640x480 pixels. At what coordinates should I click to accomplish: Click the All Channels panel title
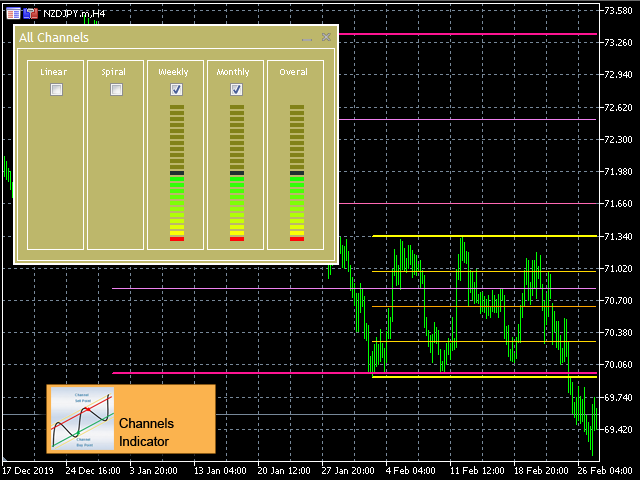click(x=54, y=38)
